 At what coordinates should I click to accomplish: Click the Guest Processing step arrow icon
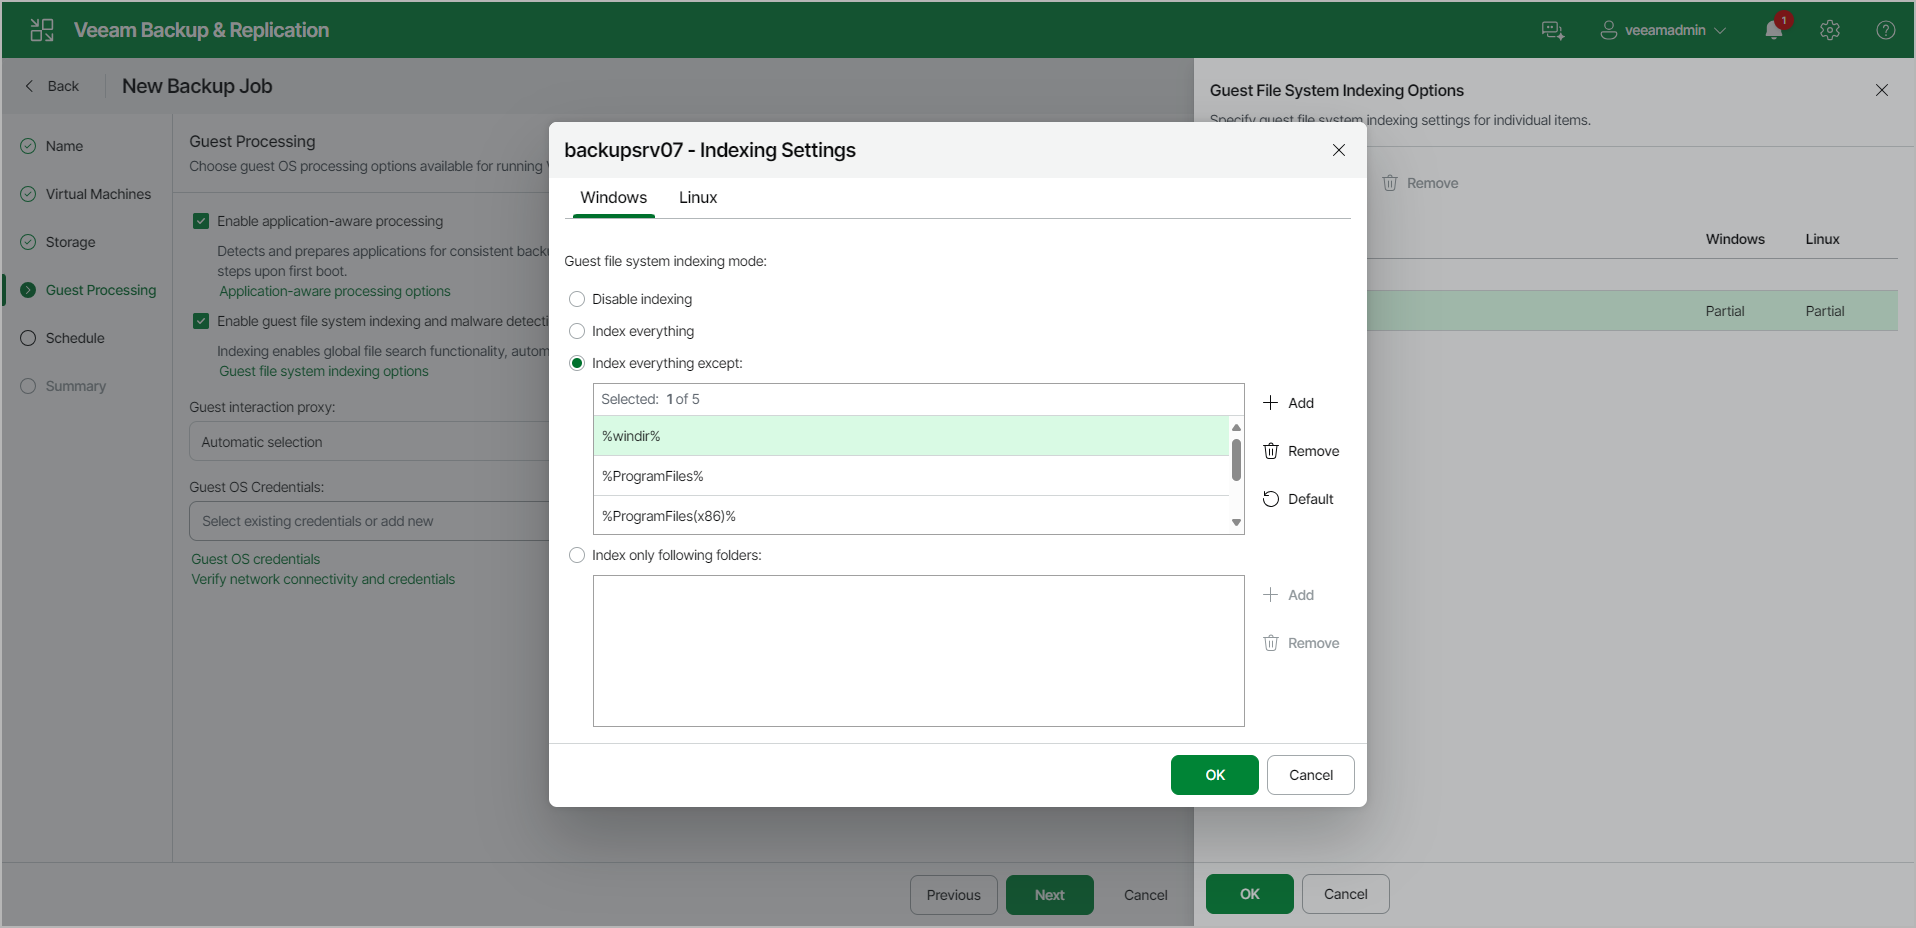[28, 290]
